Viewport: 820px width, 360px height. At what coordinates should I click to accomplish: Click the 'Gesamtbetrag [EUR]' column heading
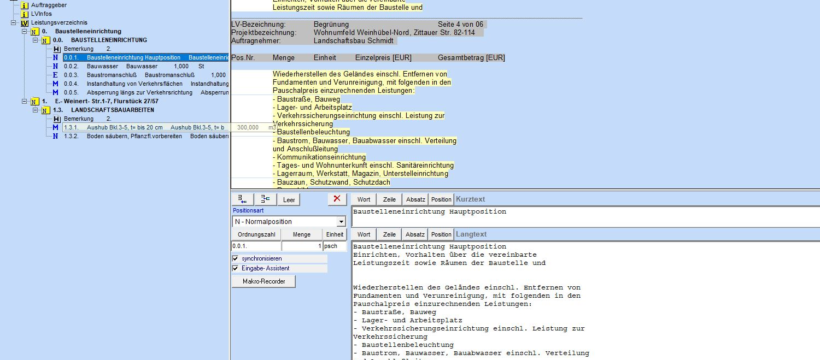click(x=471, y=58)
